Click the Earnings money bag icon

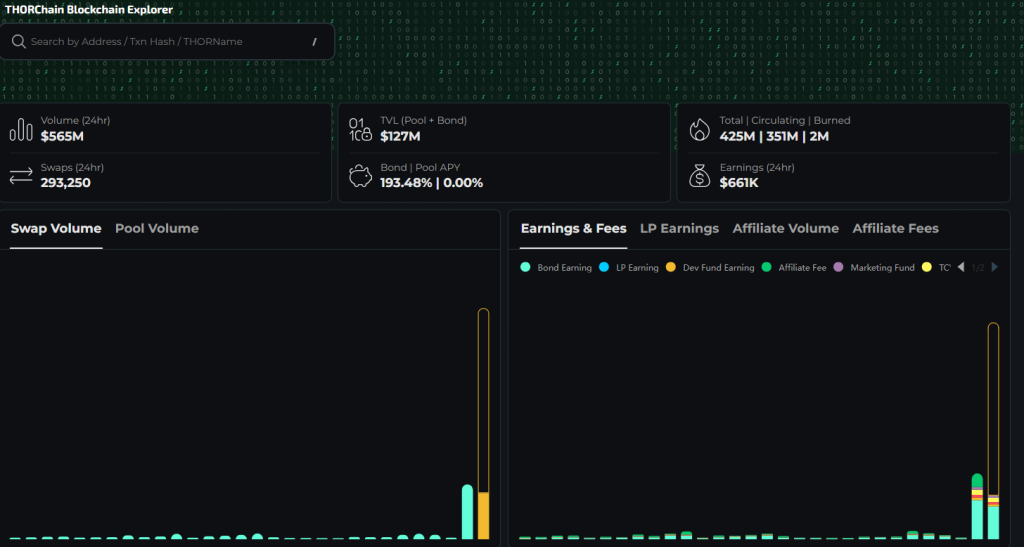(699, 176)
